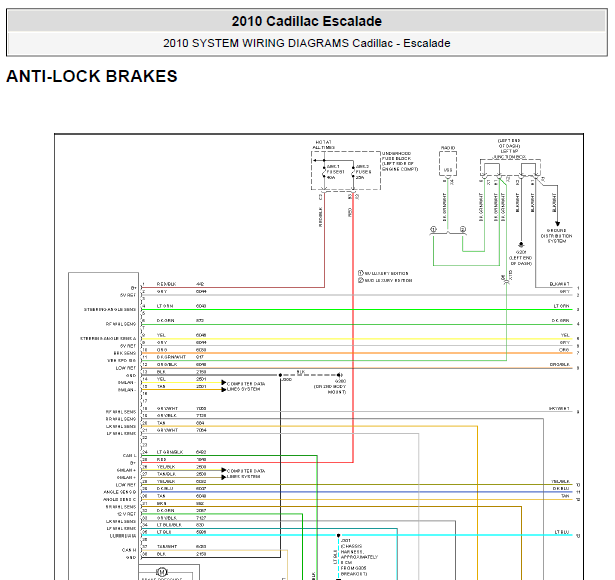Click the LT BLU/BLK wire label at pin 34
The width and height of the screenshot is (615, 580).
[x=169, y=525]
